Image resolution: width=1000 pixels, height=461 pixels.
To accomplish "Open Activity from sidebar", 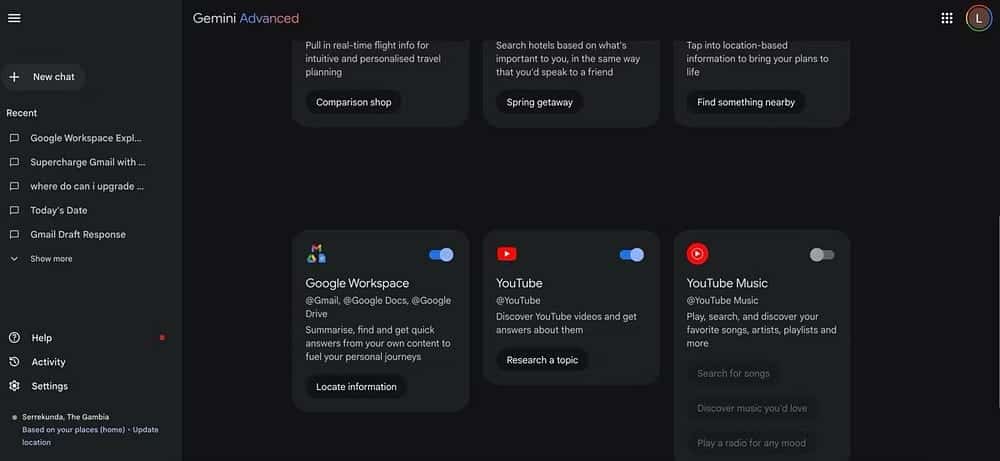I will coord(48,362).
